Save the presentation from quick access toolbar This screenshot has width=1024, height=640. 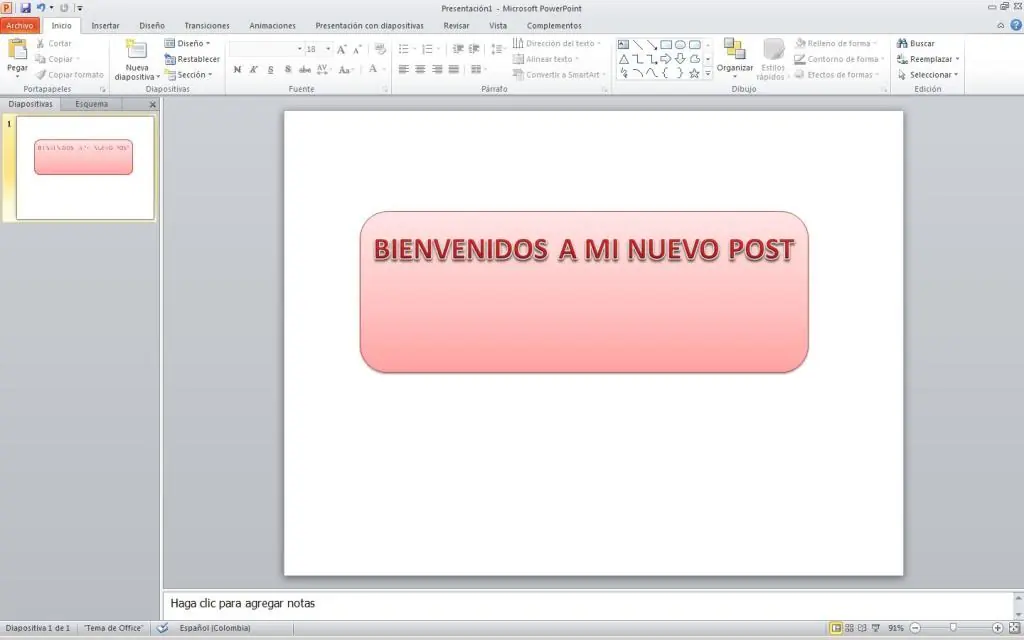(25, 8)
